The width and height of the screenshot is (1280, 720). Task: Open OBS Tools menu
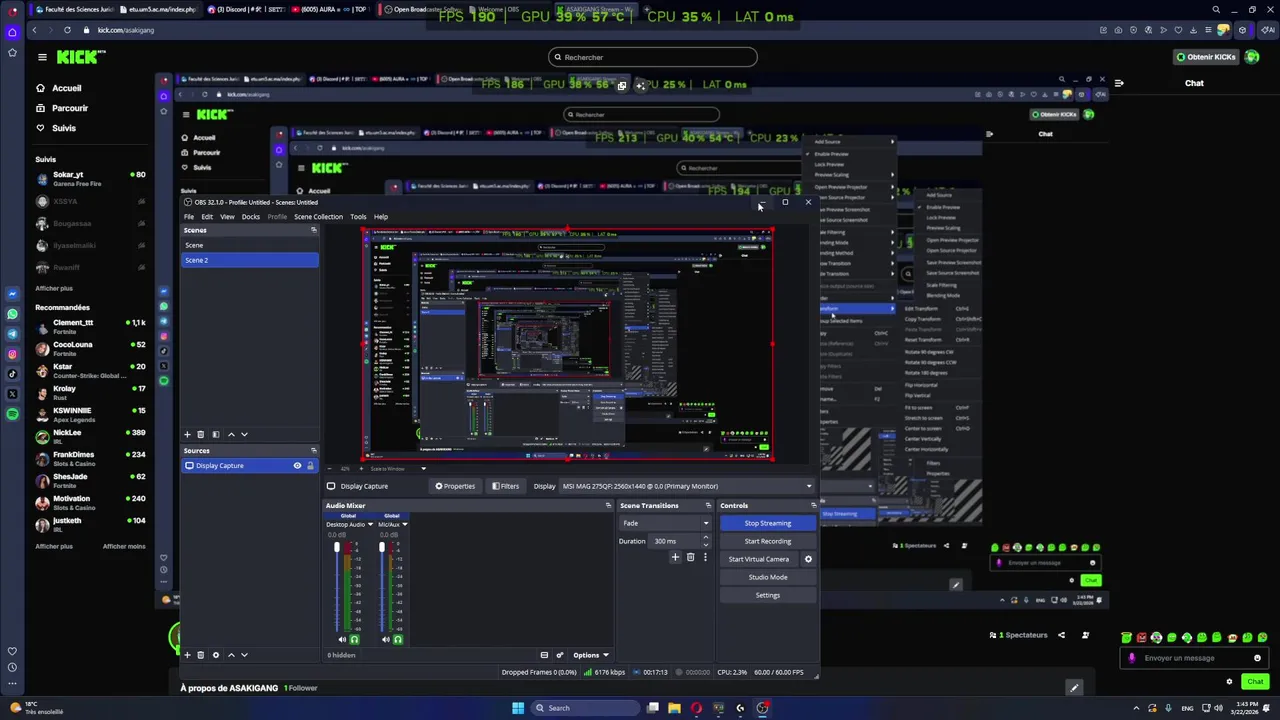(x=358, y=217)
